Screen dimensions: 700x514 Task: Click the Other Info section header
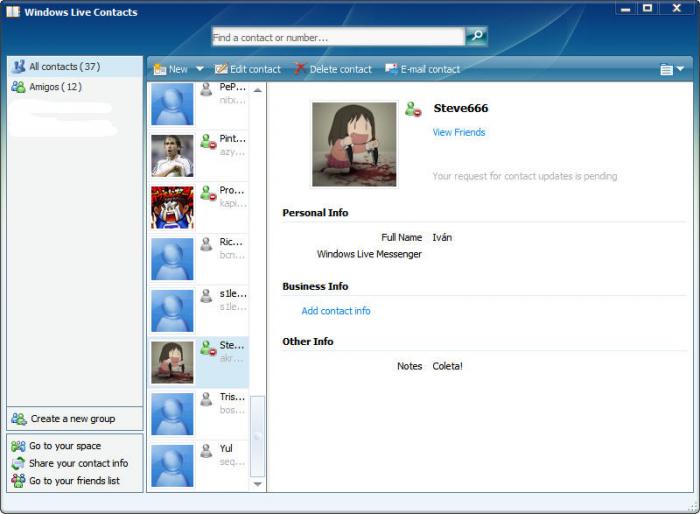[x=308, y=342]
